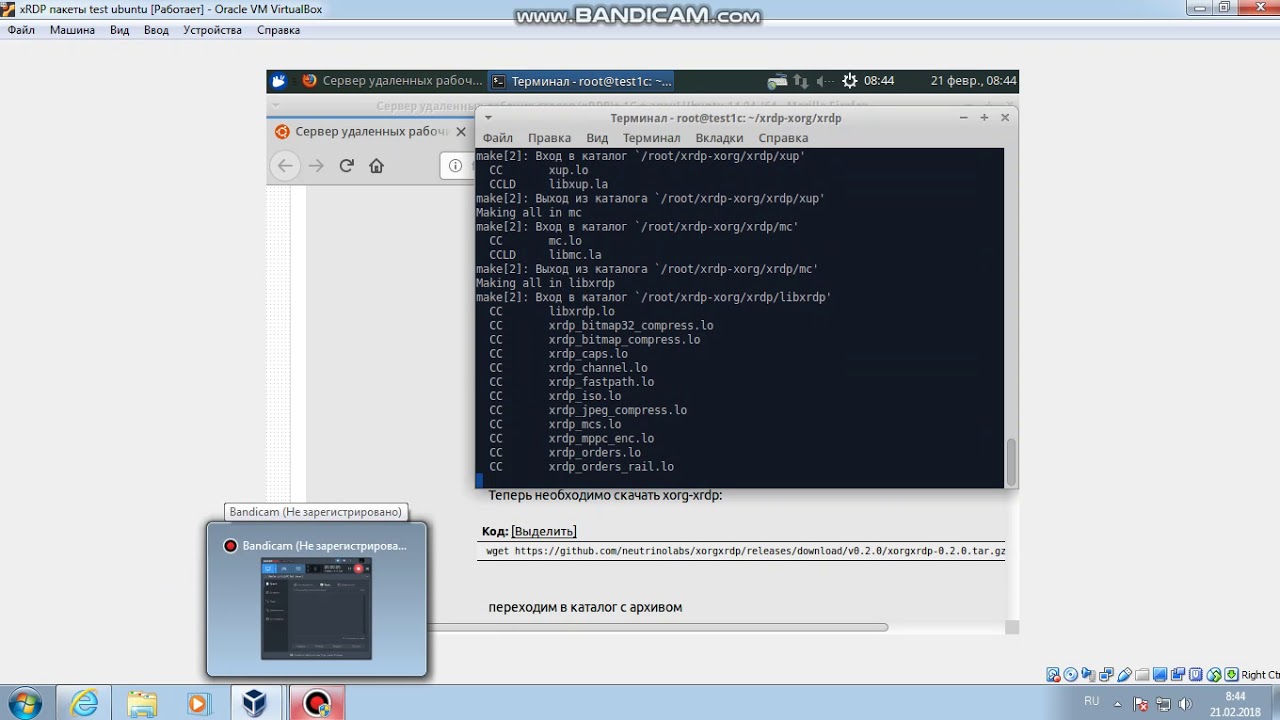Open VirtualBox Машина menu
Screen dimensions: 1280x720
tap(72, 30)
